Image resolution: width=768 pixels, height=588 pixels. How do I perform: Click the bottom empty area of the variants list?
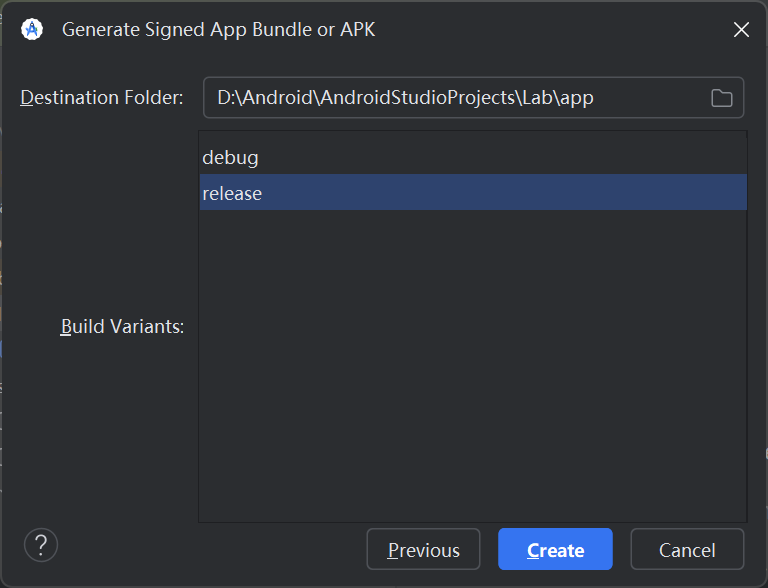click(x=472, y=490)
